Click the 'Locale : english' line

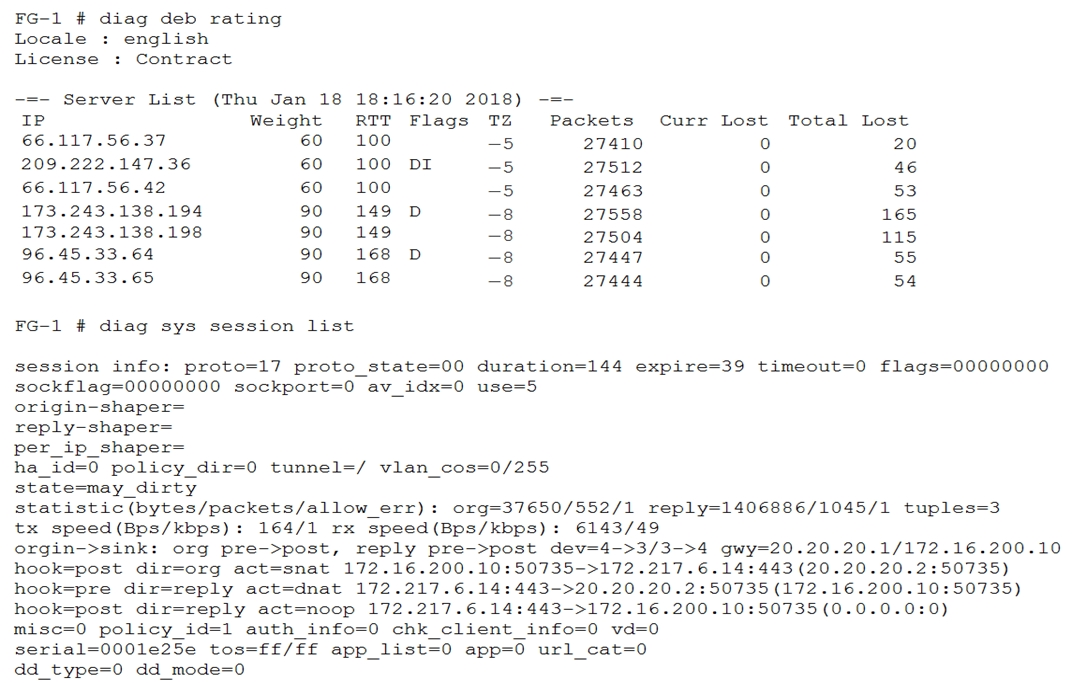click(x=111, y=39)
